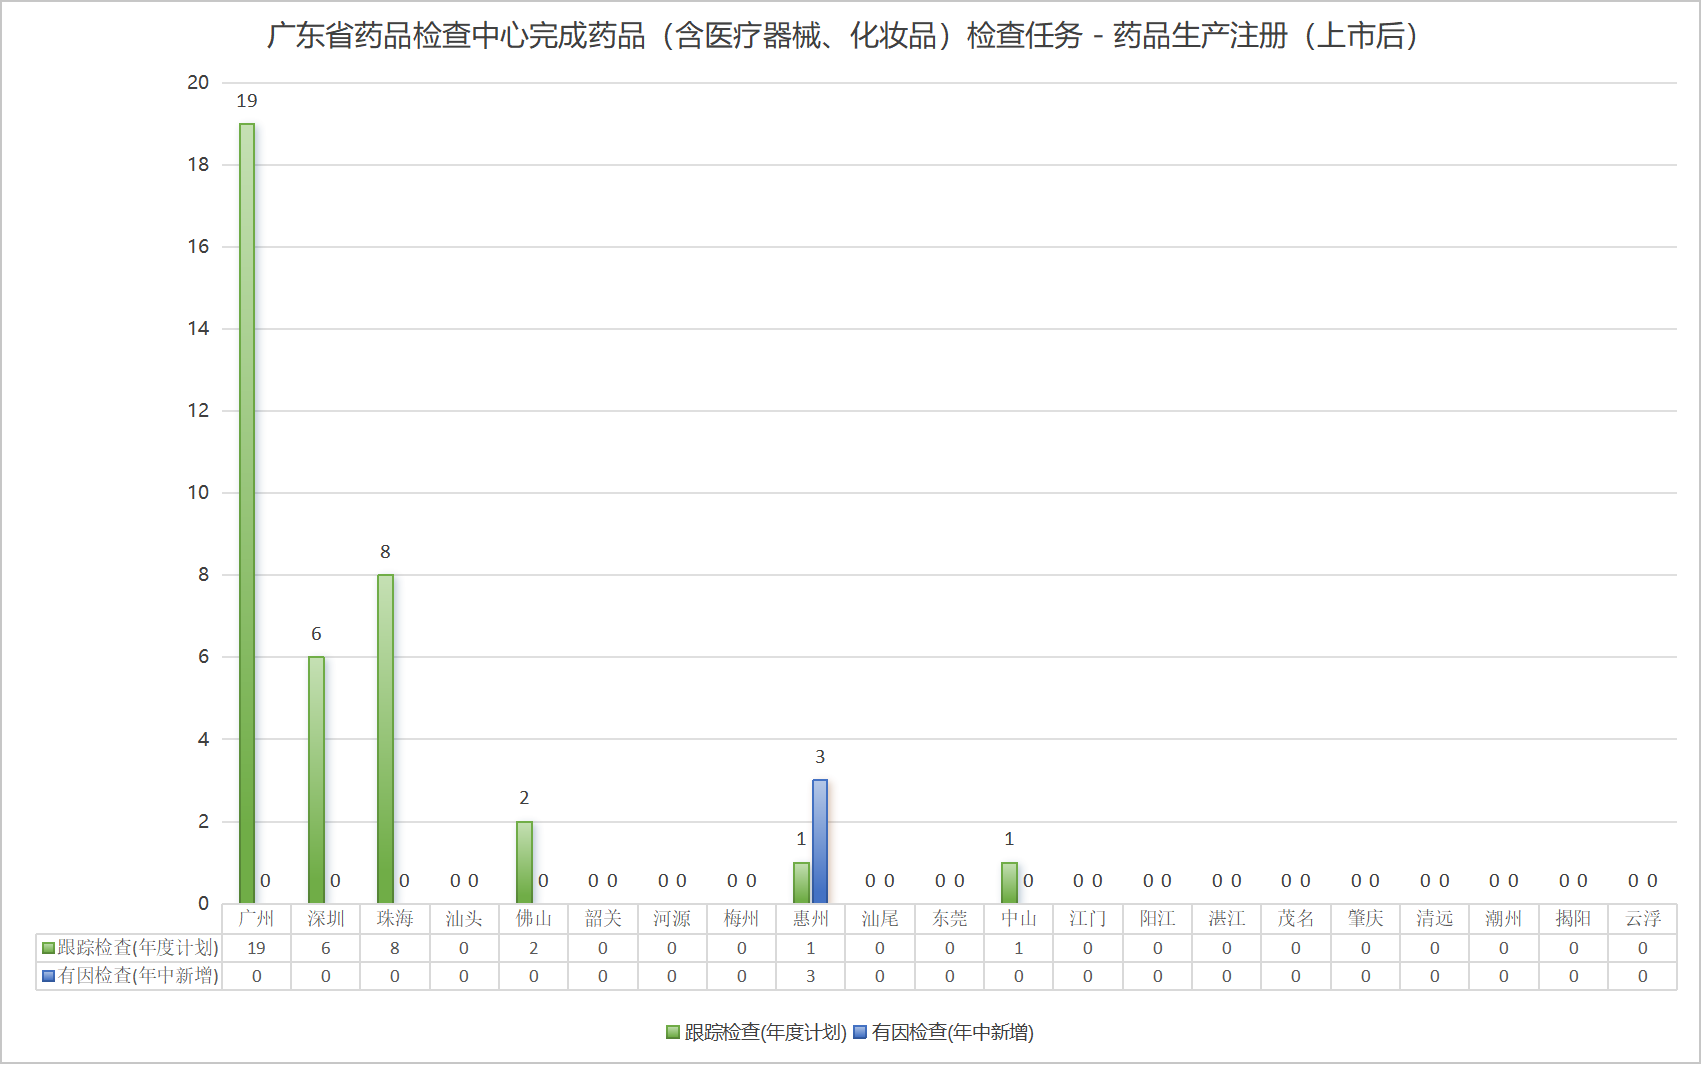Click the 茂名 category label
Viewport: 1702px width, 1078px height.
click(1296, 918)
